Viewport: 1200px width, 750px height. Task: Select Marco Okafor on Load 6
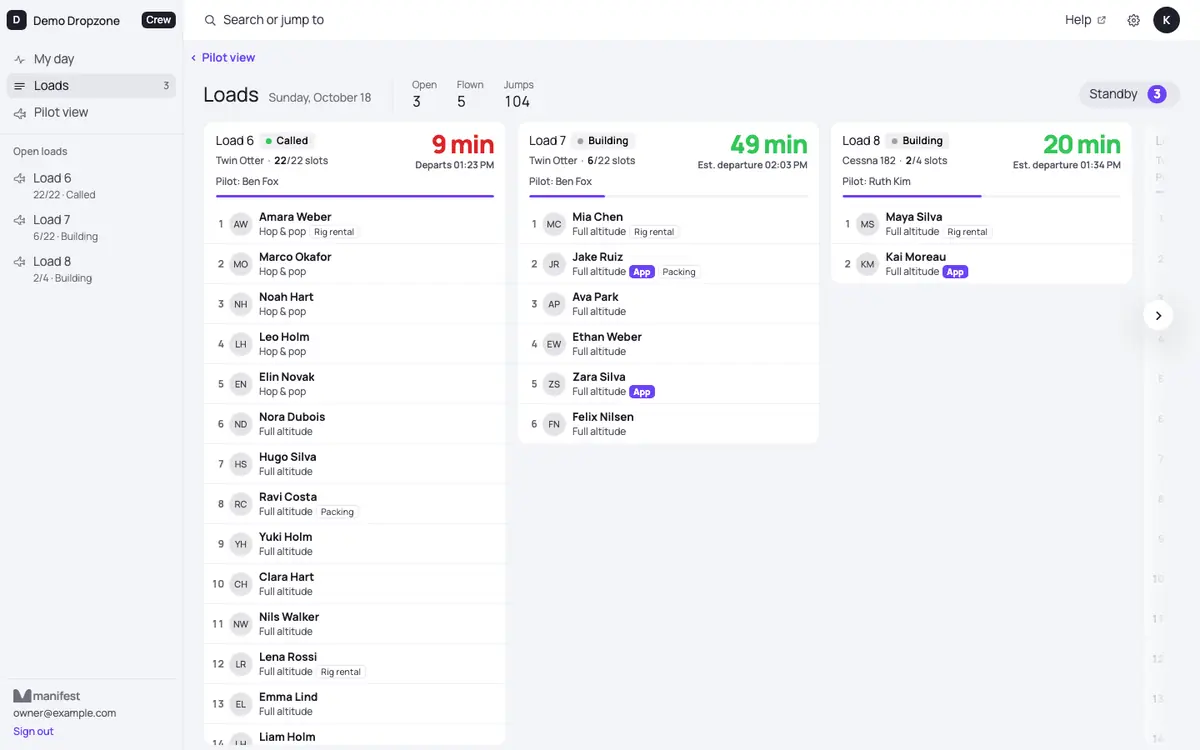(x=355, y=264)
